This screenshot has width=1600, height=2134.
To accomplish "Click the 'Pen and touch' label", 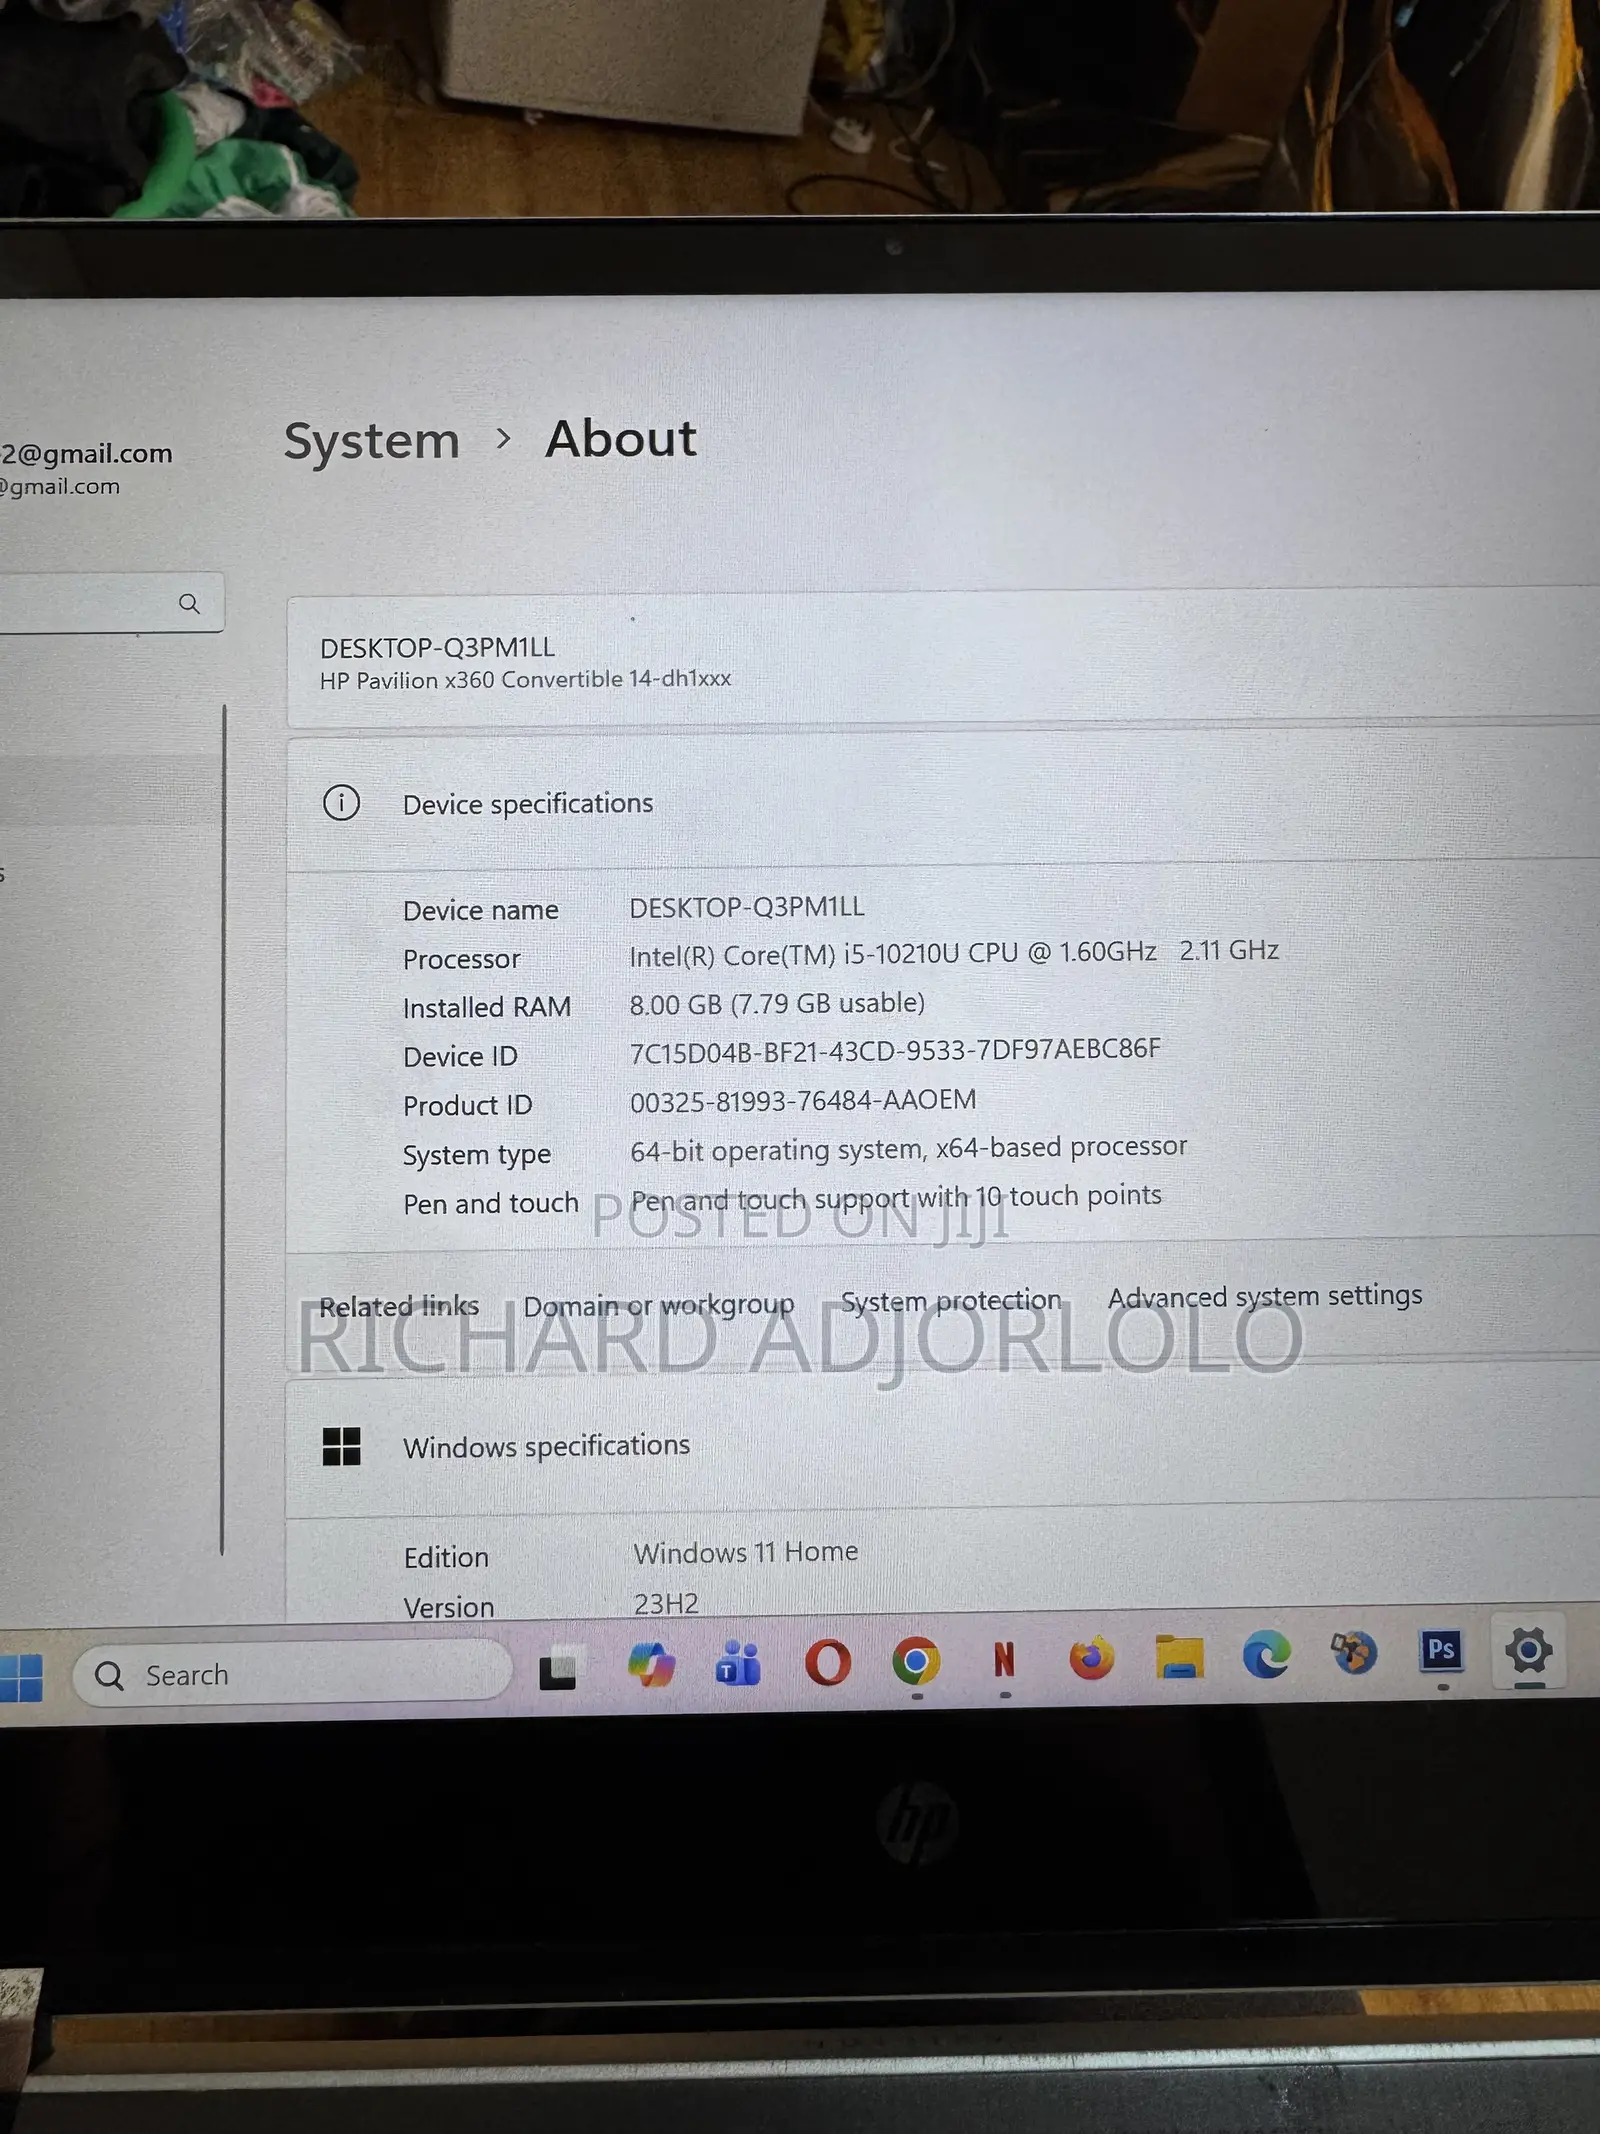I will point(491,1204).
